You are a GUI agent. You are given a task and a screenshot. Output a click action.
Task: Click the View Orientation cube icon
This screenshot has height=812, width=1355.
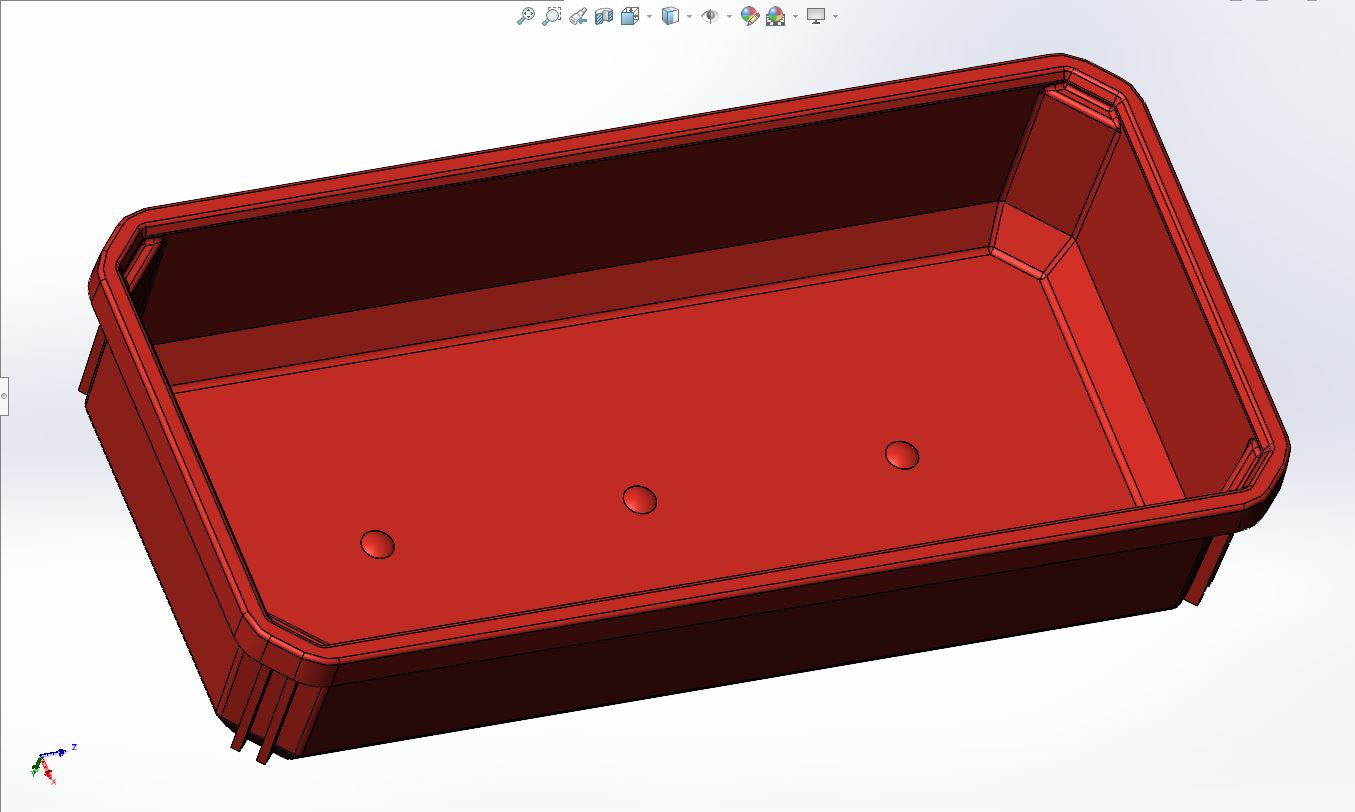pyautogui.click(x=630, y=16)
